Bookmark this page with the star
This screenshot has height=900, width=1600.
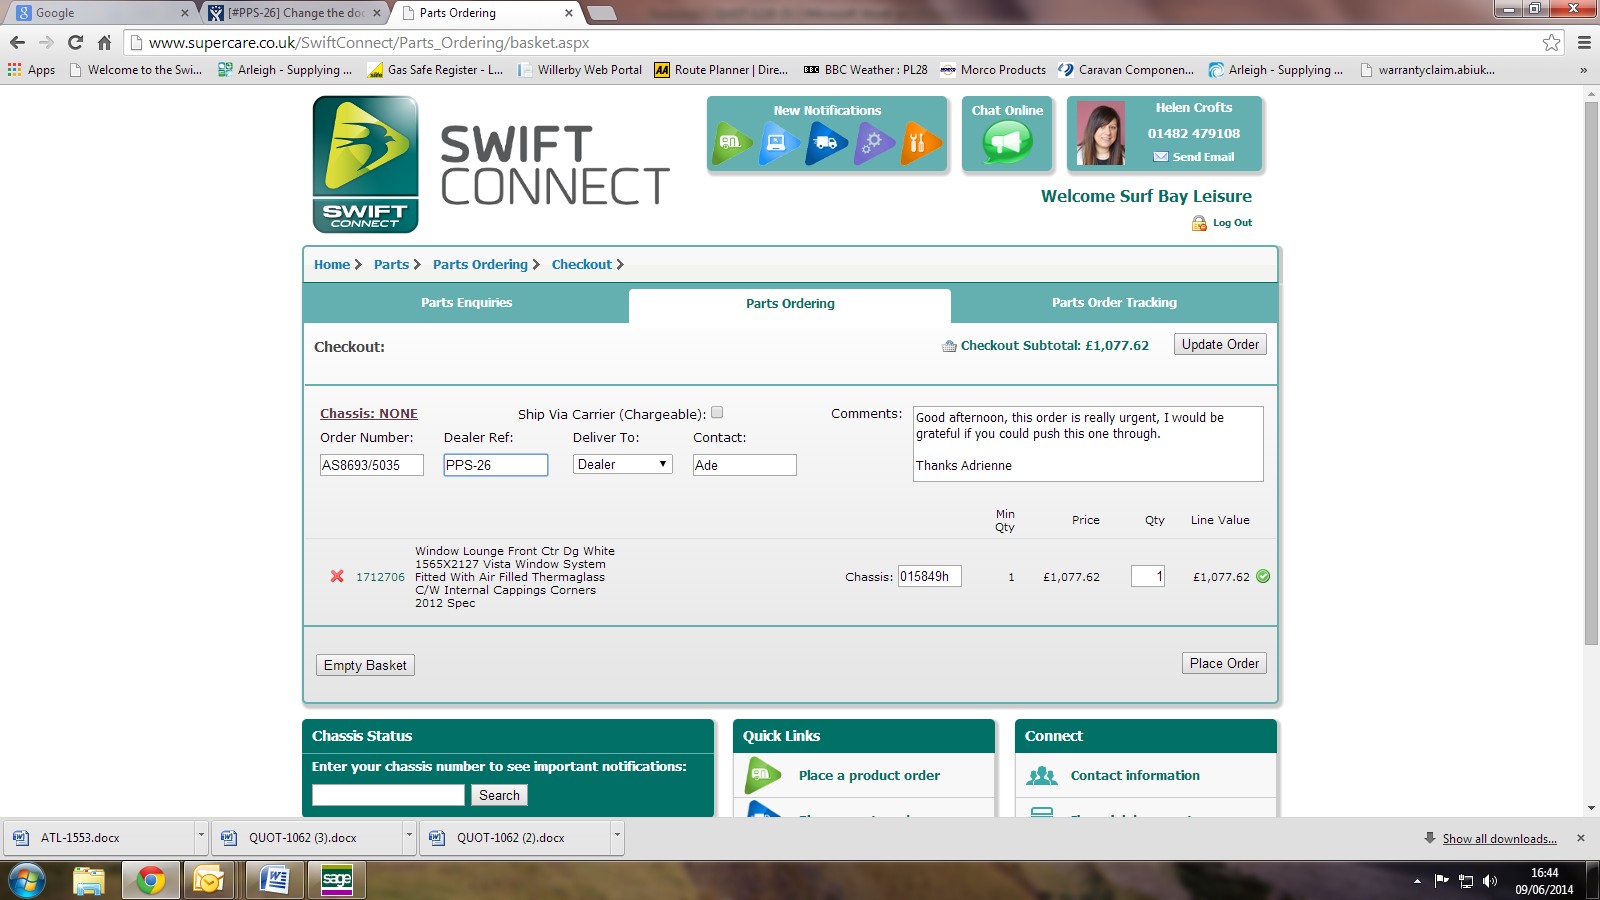[x=1551, y=42]
